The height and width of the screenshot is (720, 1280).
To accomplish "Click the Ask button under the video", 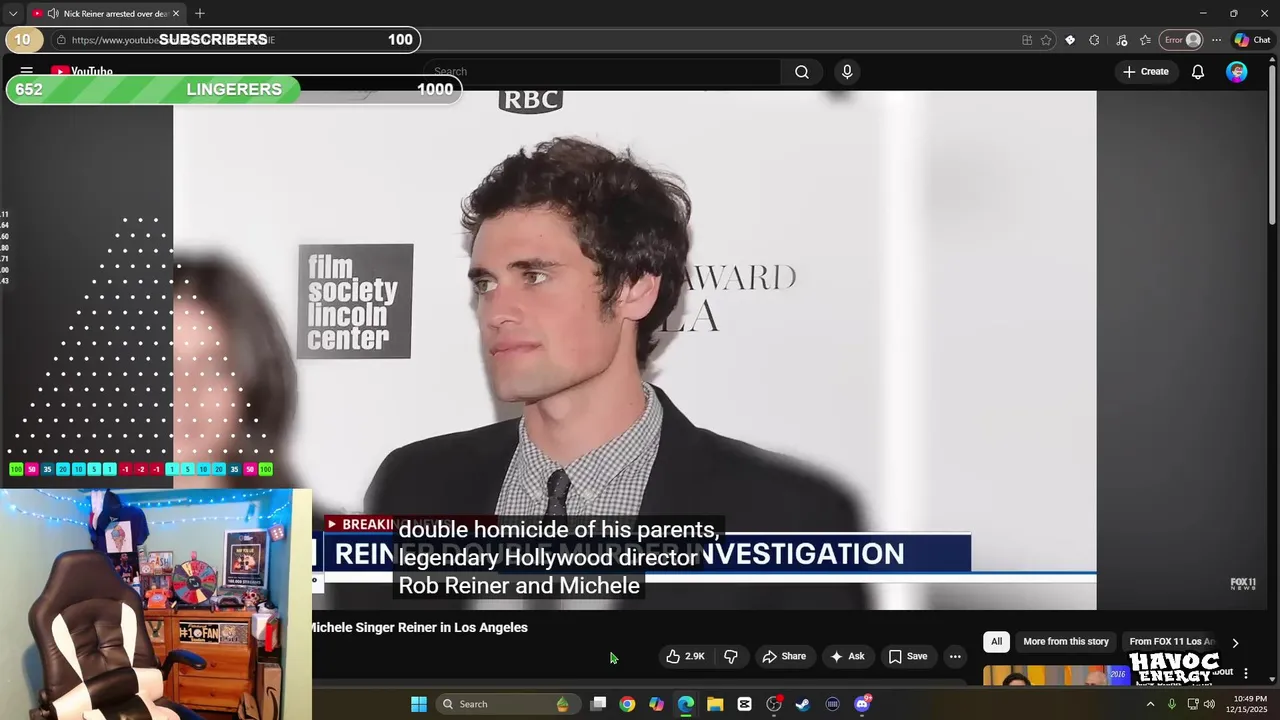I will pos(848,656).
